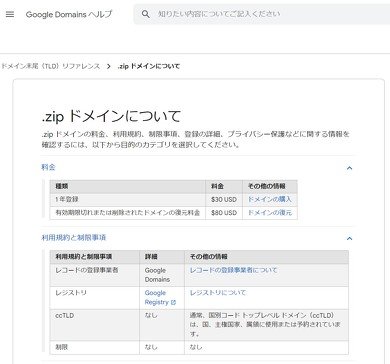The height and width of the screenshot is (364, 390).
Task: Click the 料金 section heading
Action: pos(48,167)
